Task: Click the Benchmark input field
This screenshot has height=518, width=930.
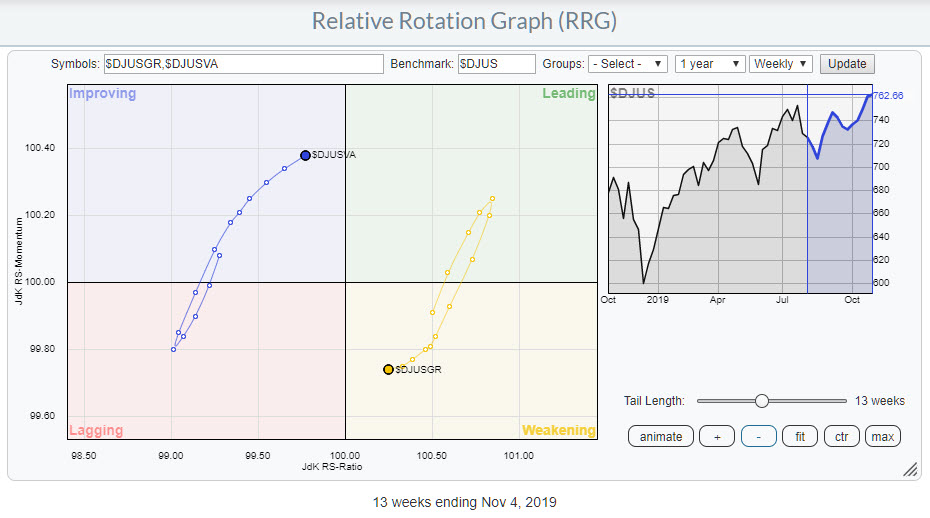Action: [496, 64]
